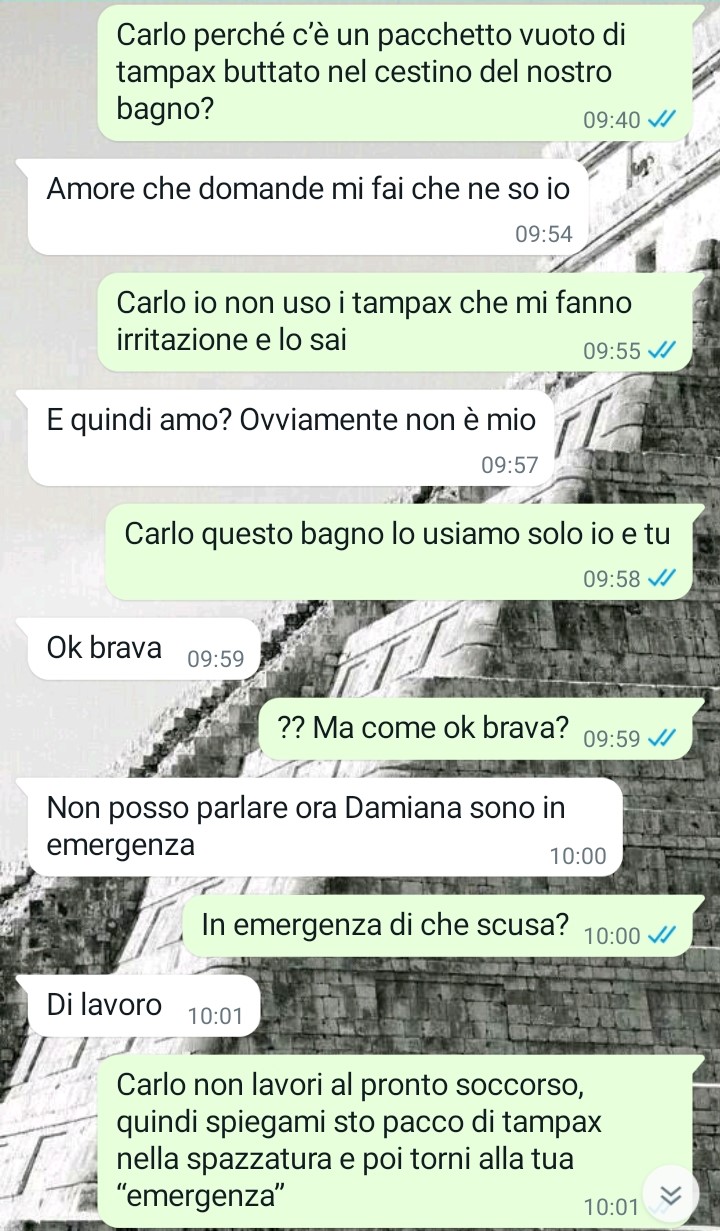Screen dimensions: 720x1231
Task: Tap the 09:54 timestamp on received message
Action: click(544, 235)
